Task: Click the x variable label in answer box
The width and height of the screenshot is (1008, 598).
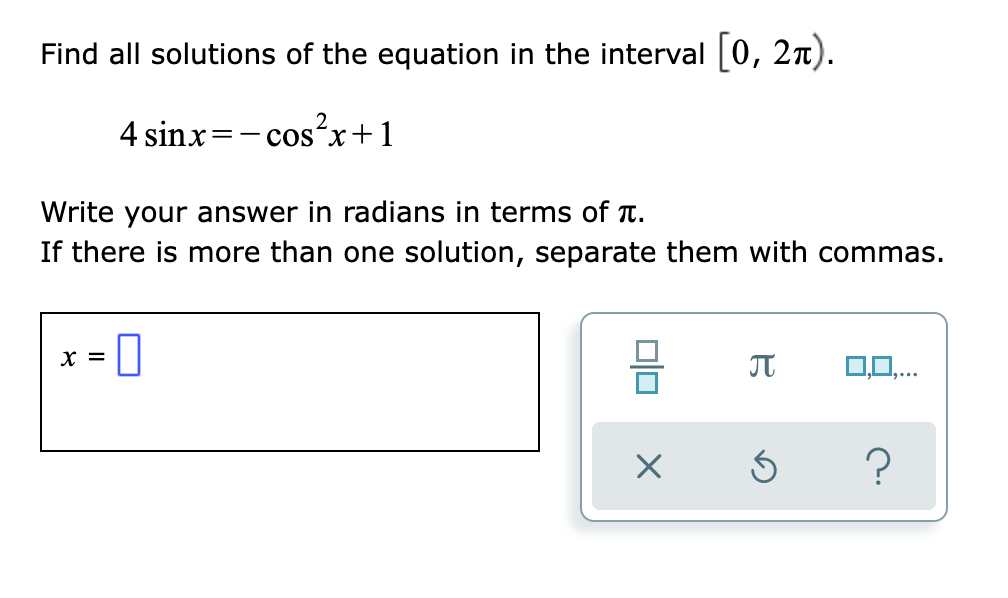Action: click(68, 357)
